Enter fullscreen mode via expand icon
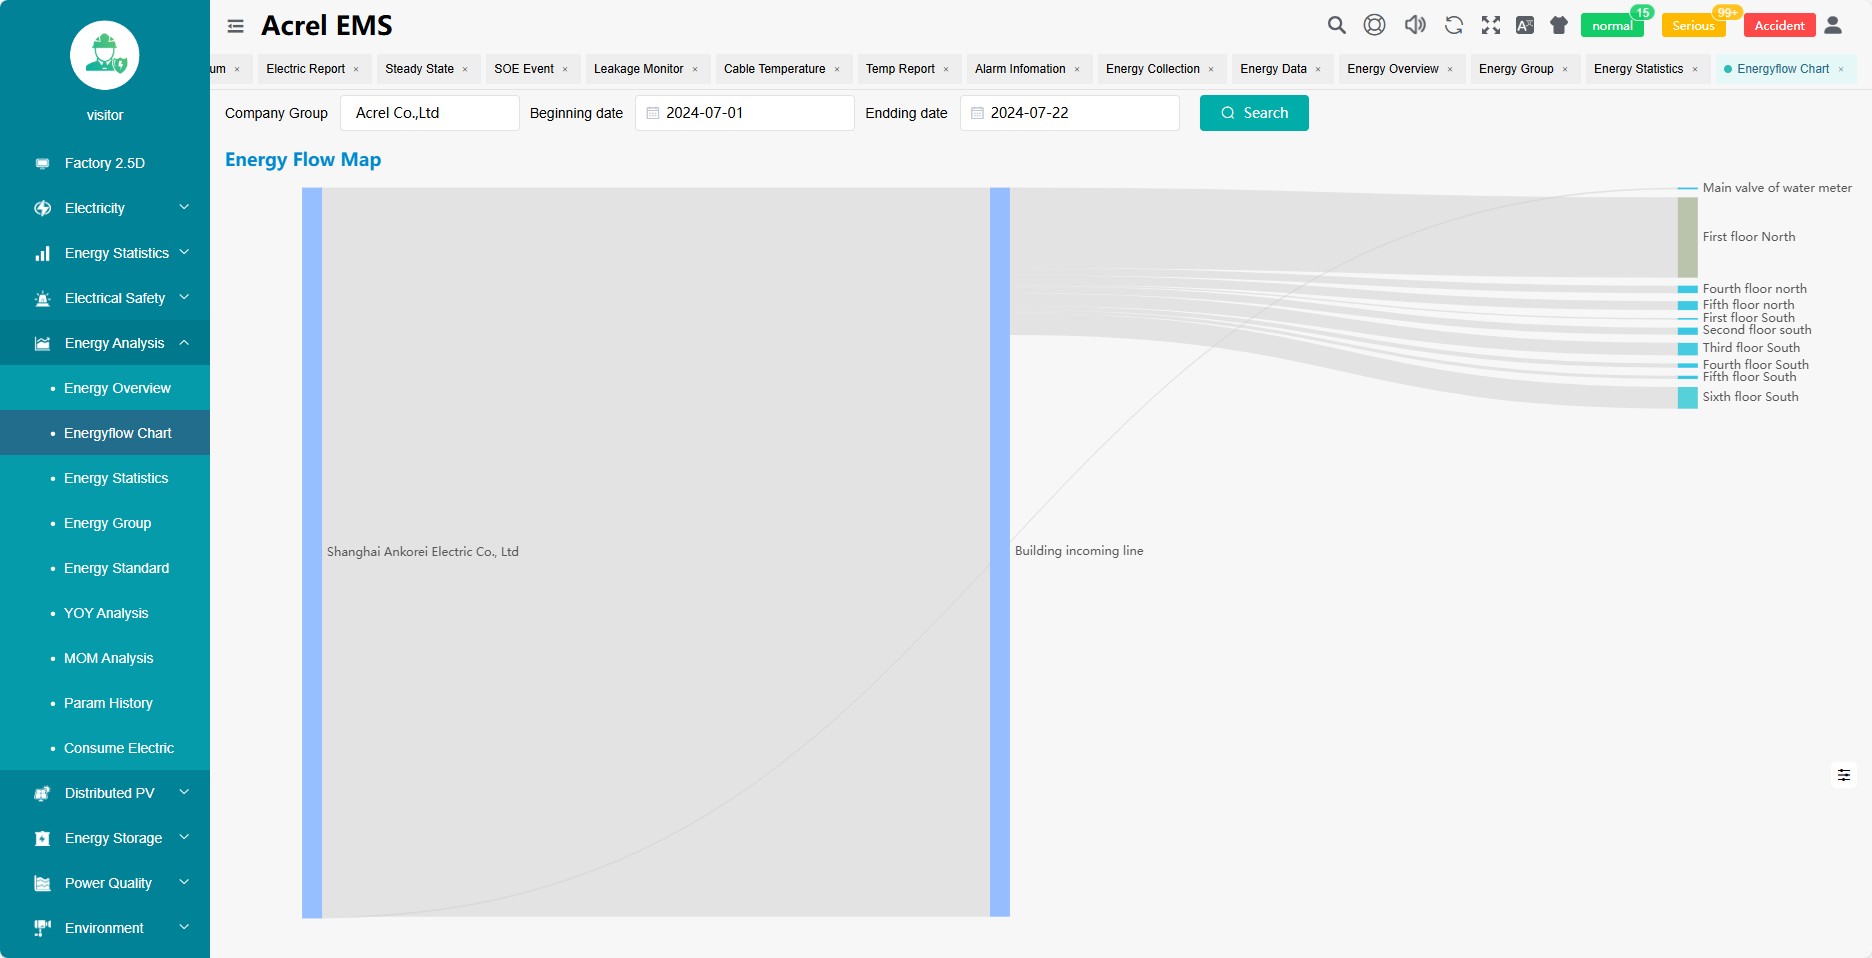The width and height of the screenshot is (1872, 958). [x=1491, y=25]
